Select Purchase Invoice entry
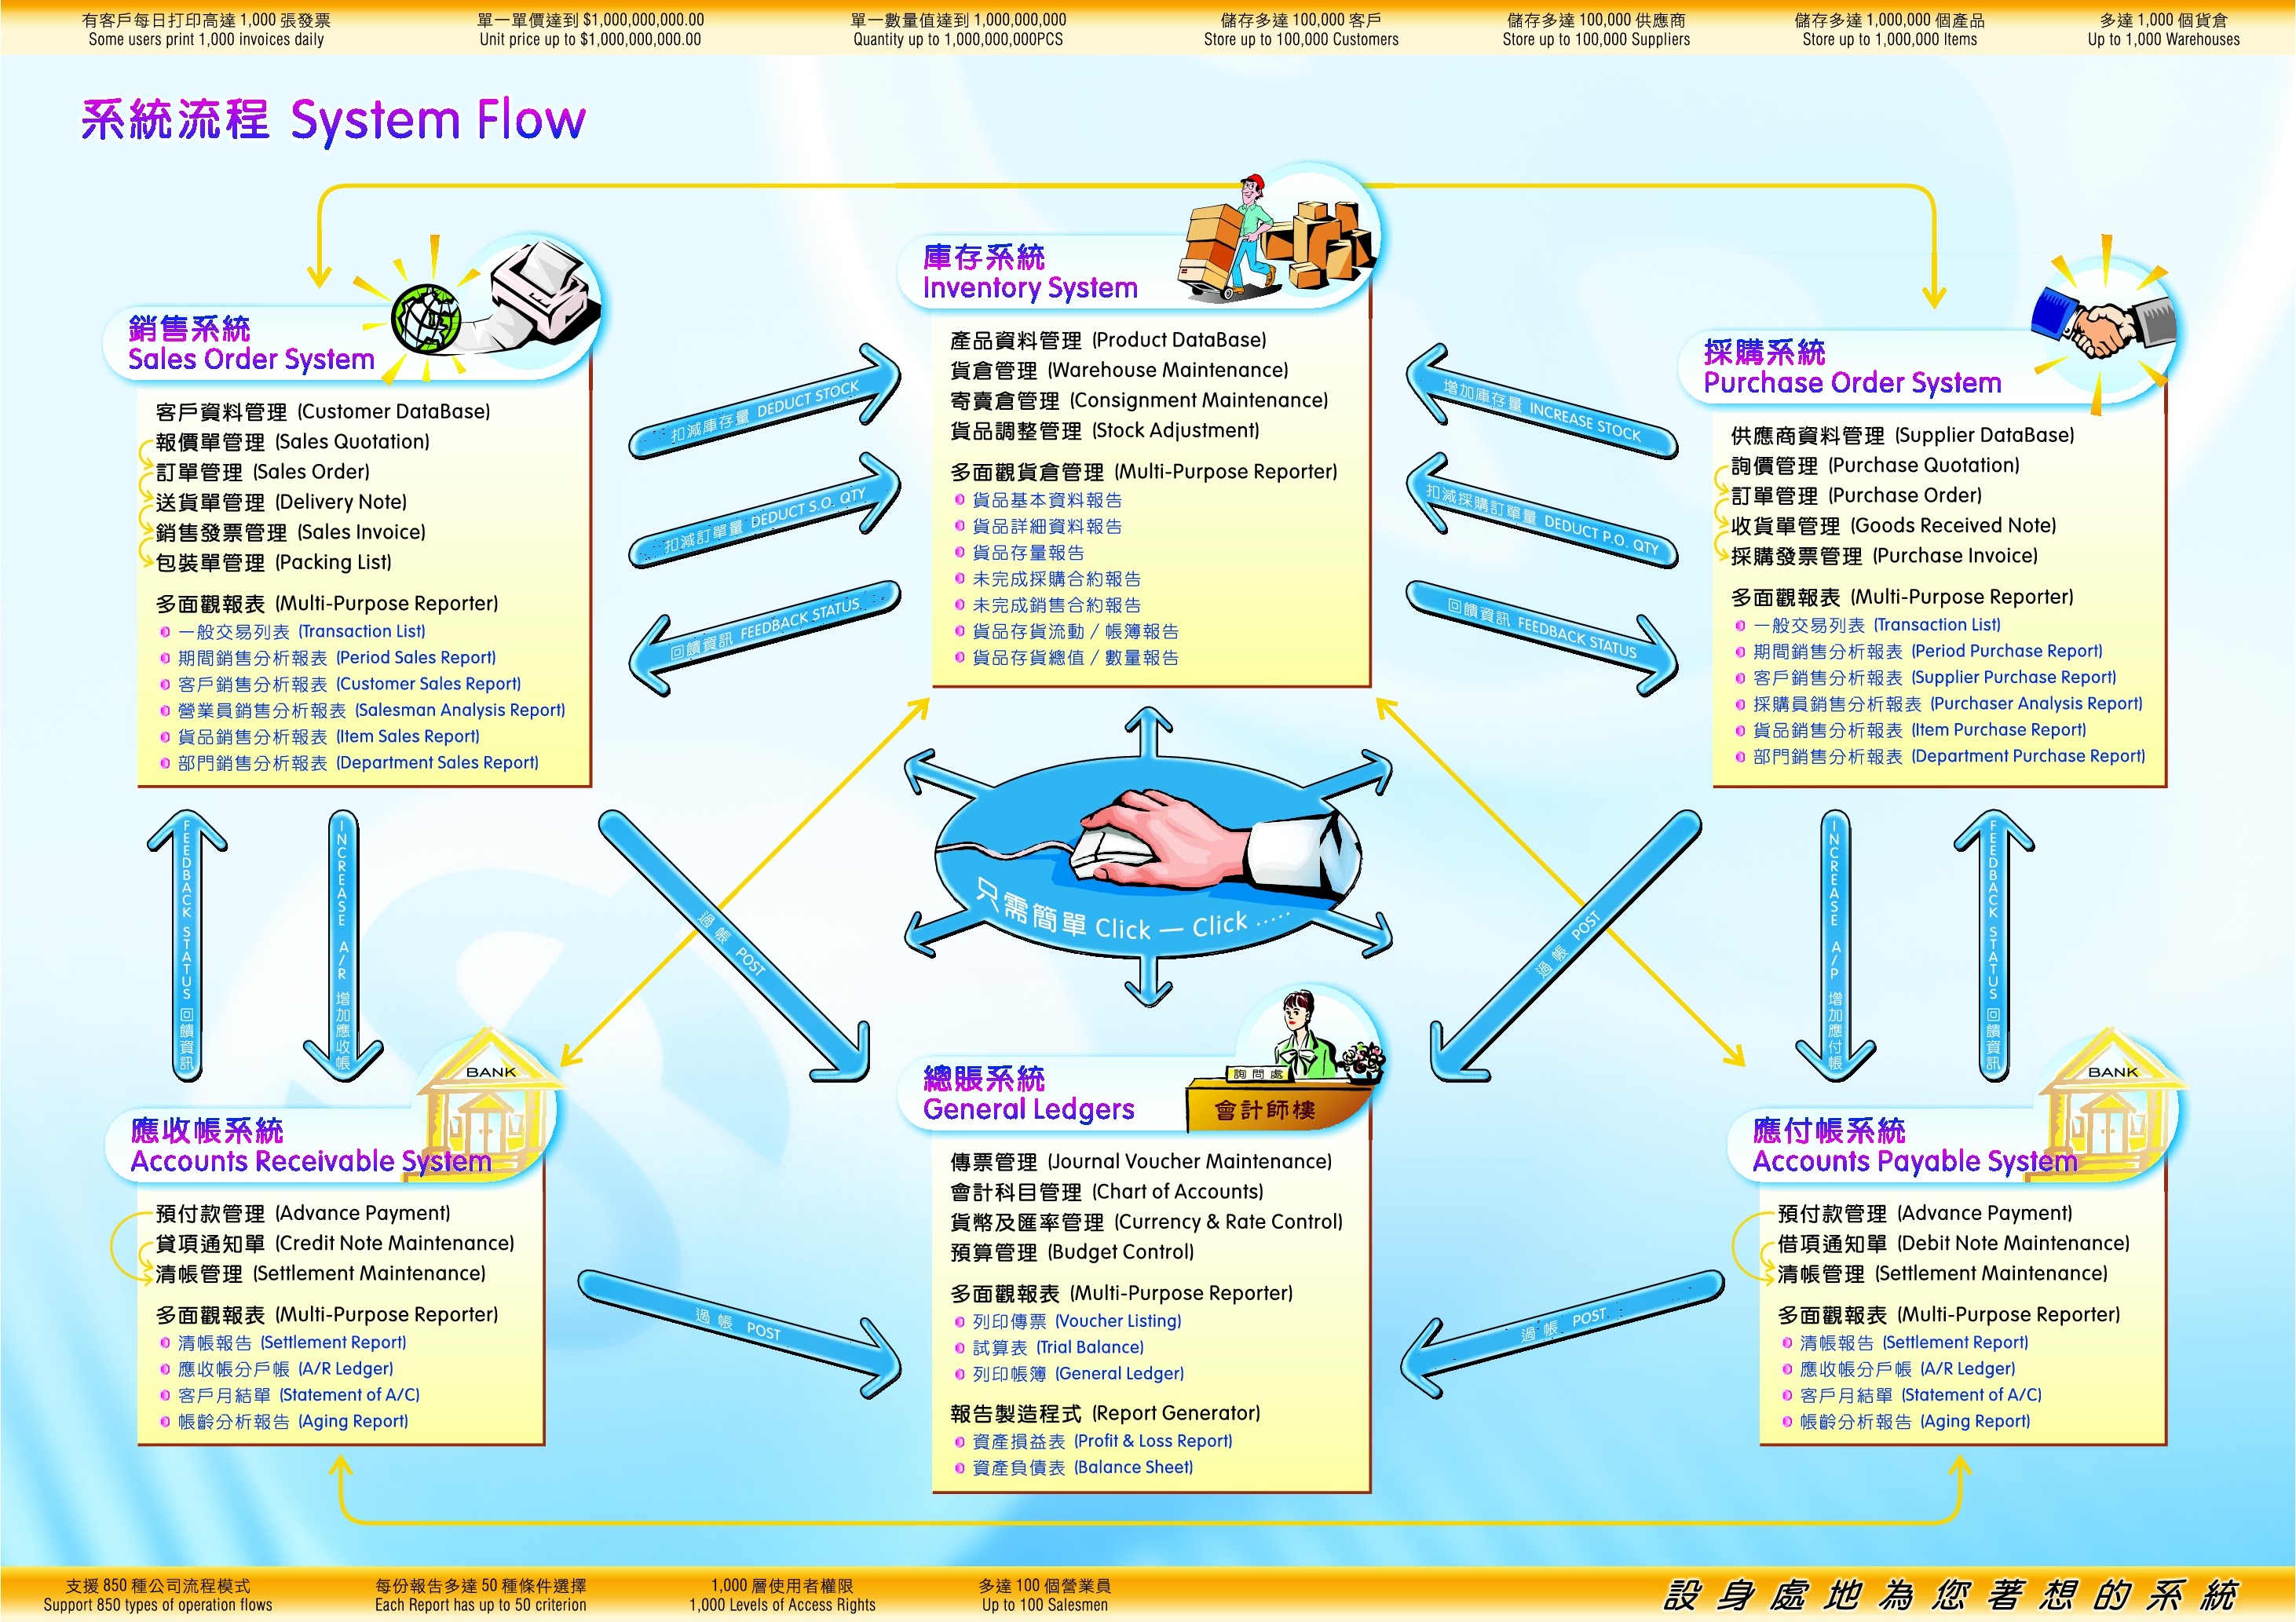2296x1622 pixels. coord(1884,555)
